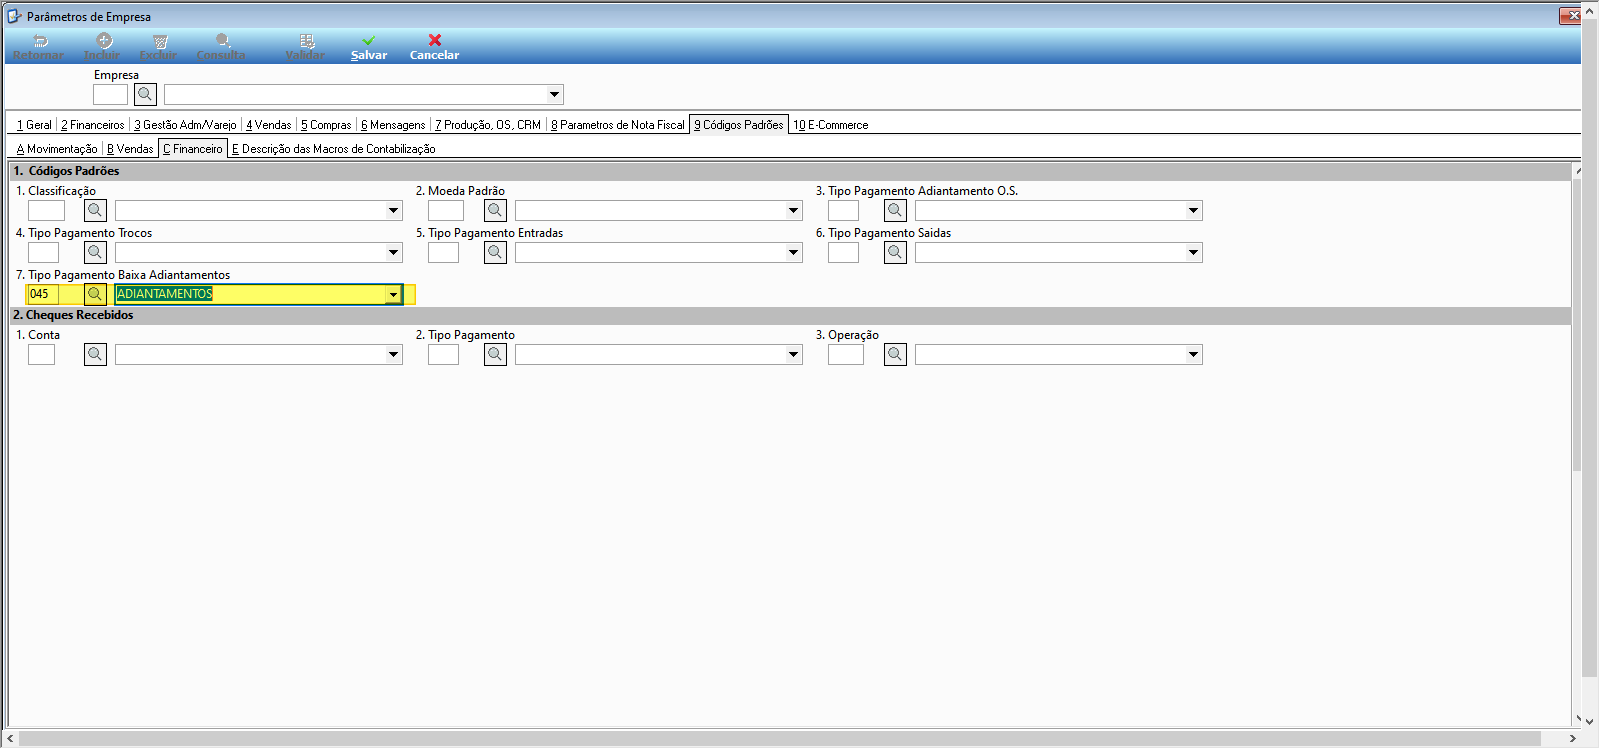
Task: Expand the Classificação dropdown
Action: [x=393, y=210]
